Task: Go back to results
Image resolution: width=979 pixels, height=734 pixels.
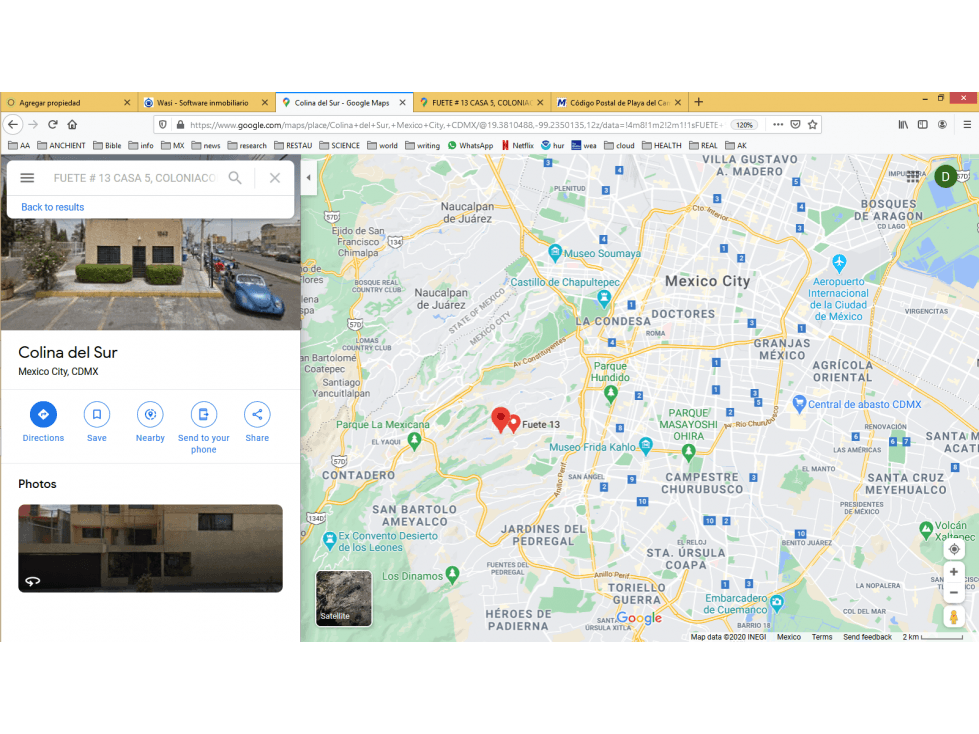Action: tap(52, 207)
